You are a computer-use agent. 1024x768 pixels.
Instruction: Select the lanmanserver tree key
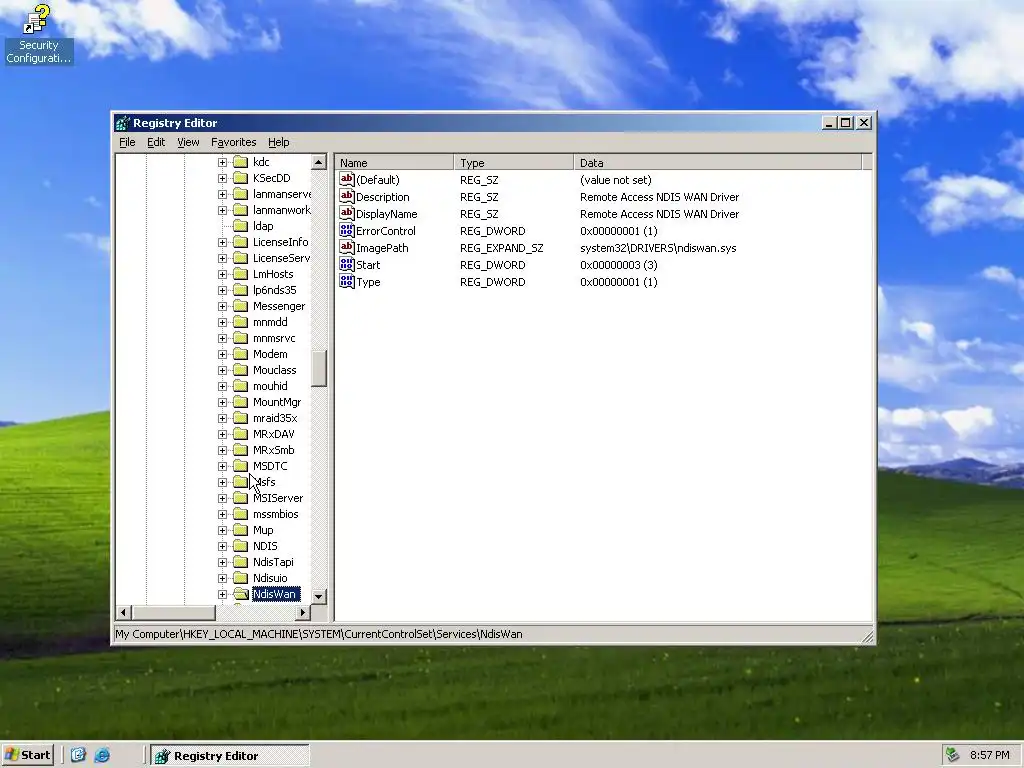click(x=281, y=194)
